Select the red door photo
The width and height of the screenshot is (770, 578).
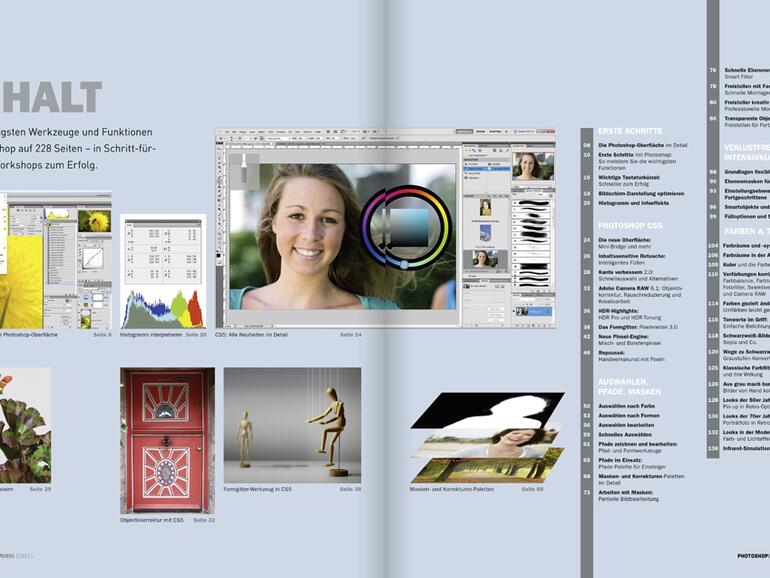pos(167,440)
